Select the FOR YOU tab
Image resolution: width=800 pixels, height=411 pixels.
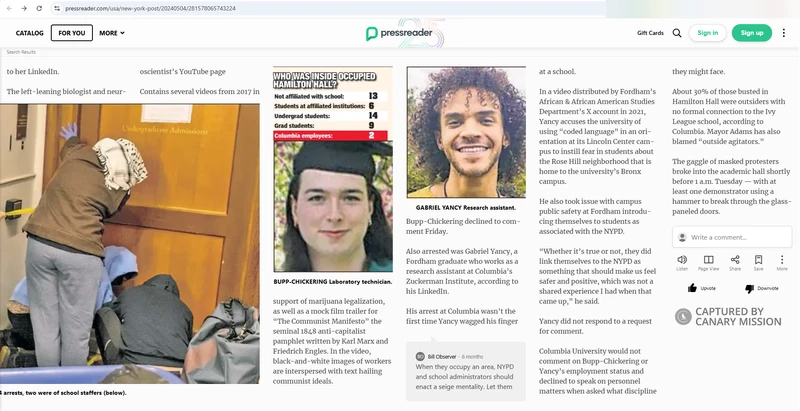[x=72, y=33]
